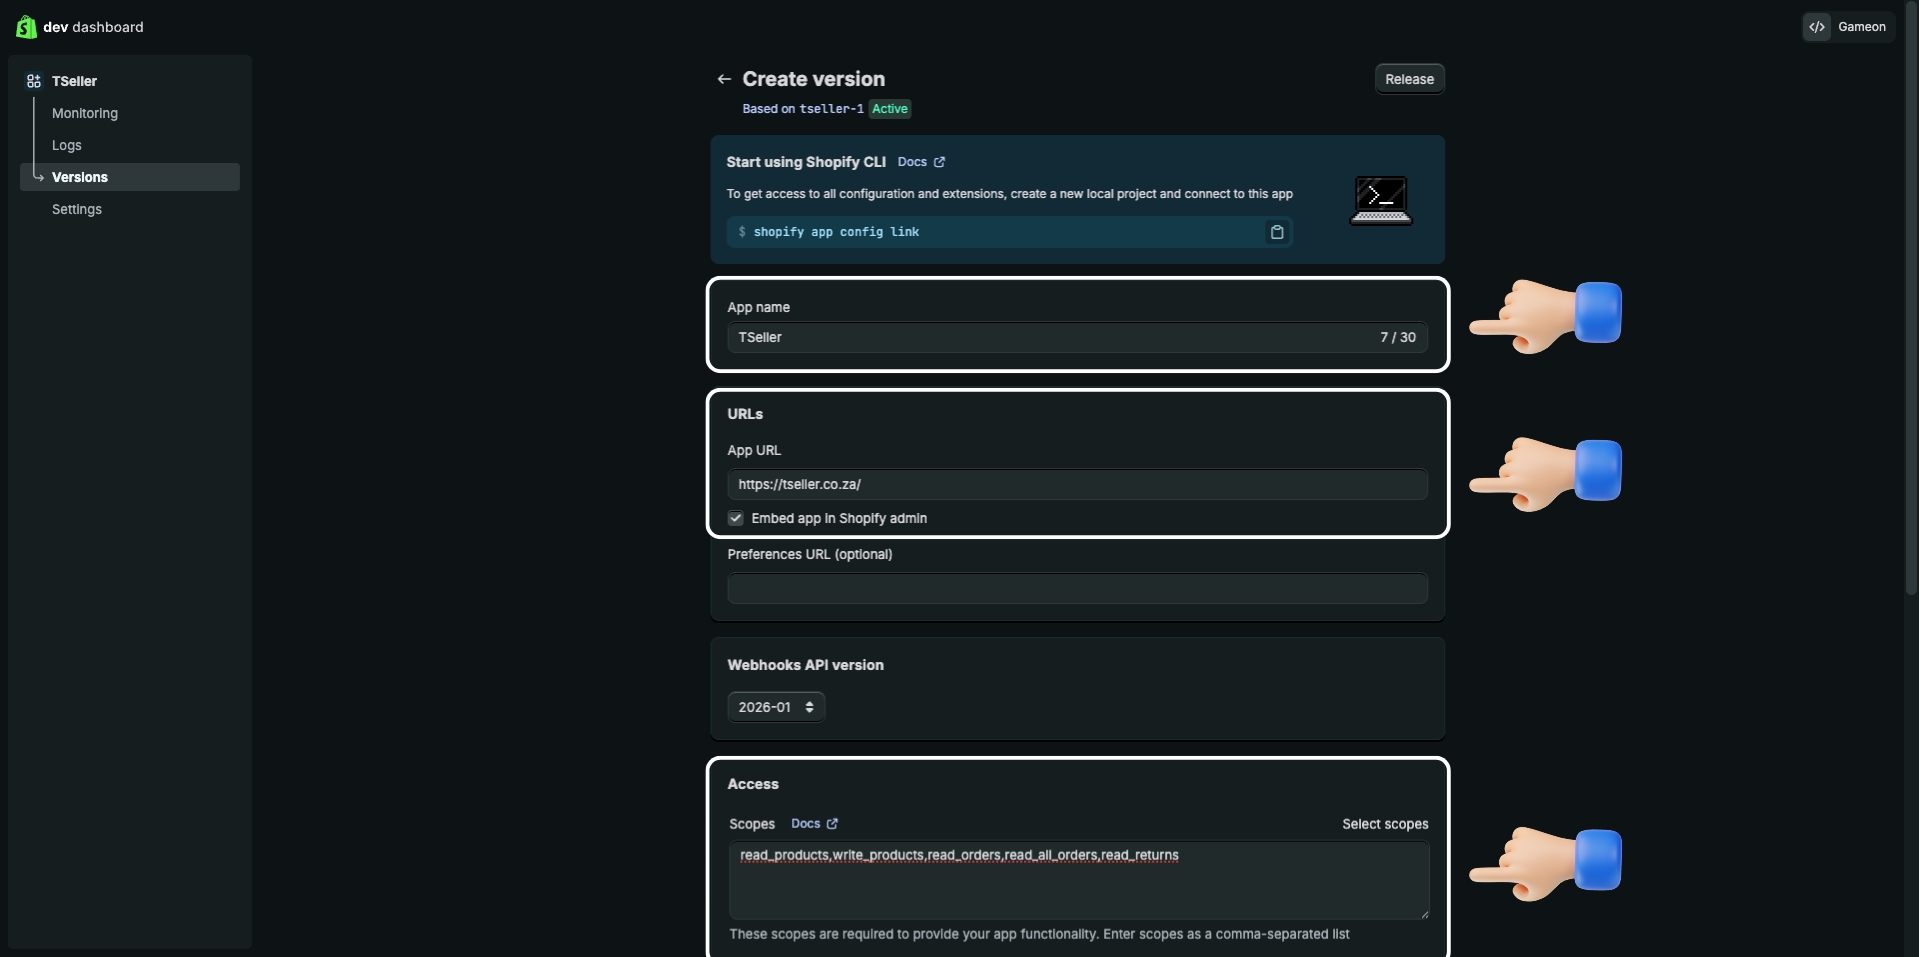This screenshot has height=957, width=1920.
Task: Switch to the Monitoring section
Action: [x=84, y=113]
